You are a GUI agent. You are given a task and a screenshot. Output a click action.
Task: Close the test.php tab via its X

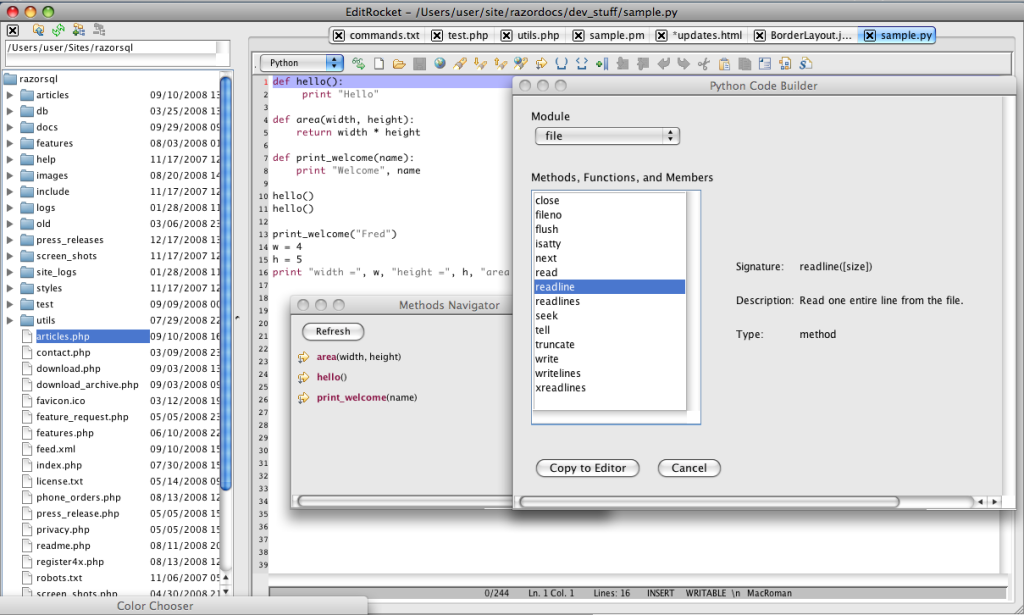[x=437, y=35]
